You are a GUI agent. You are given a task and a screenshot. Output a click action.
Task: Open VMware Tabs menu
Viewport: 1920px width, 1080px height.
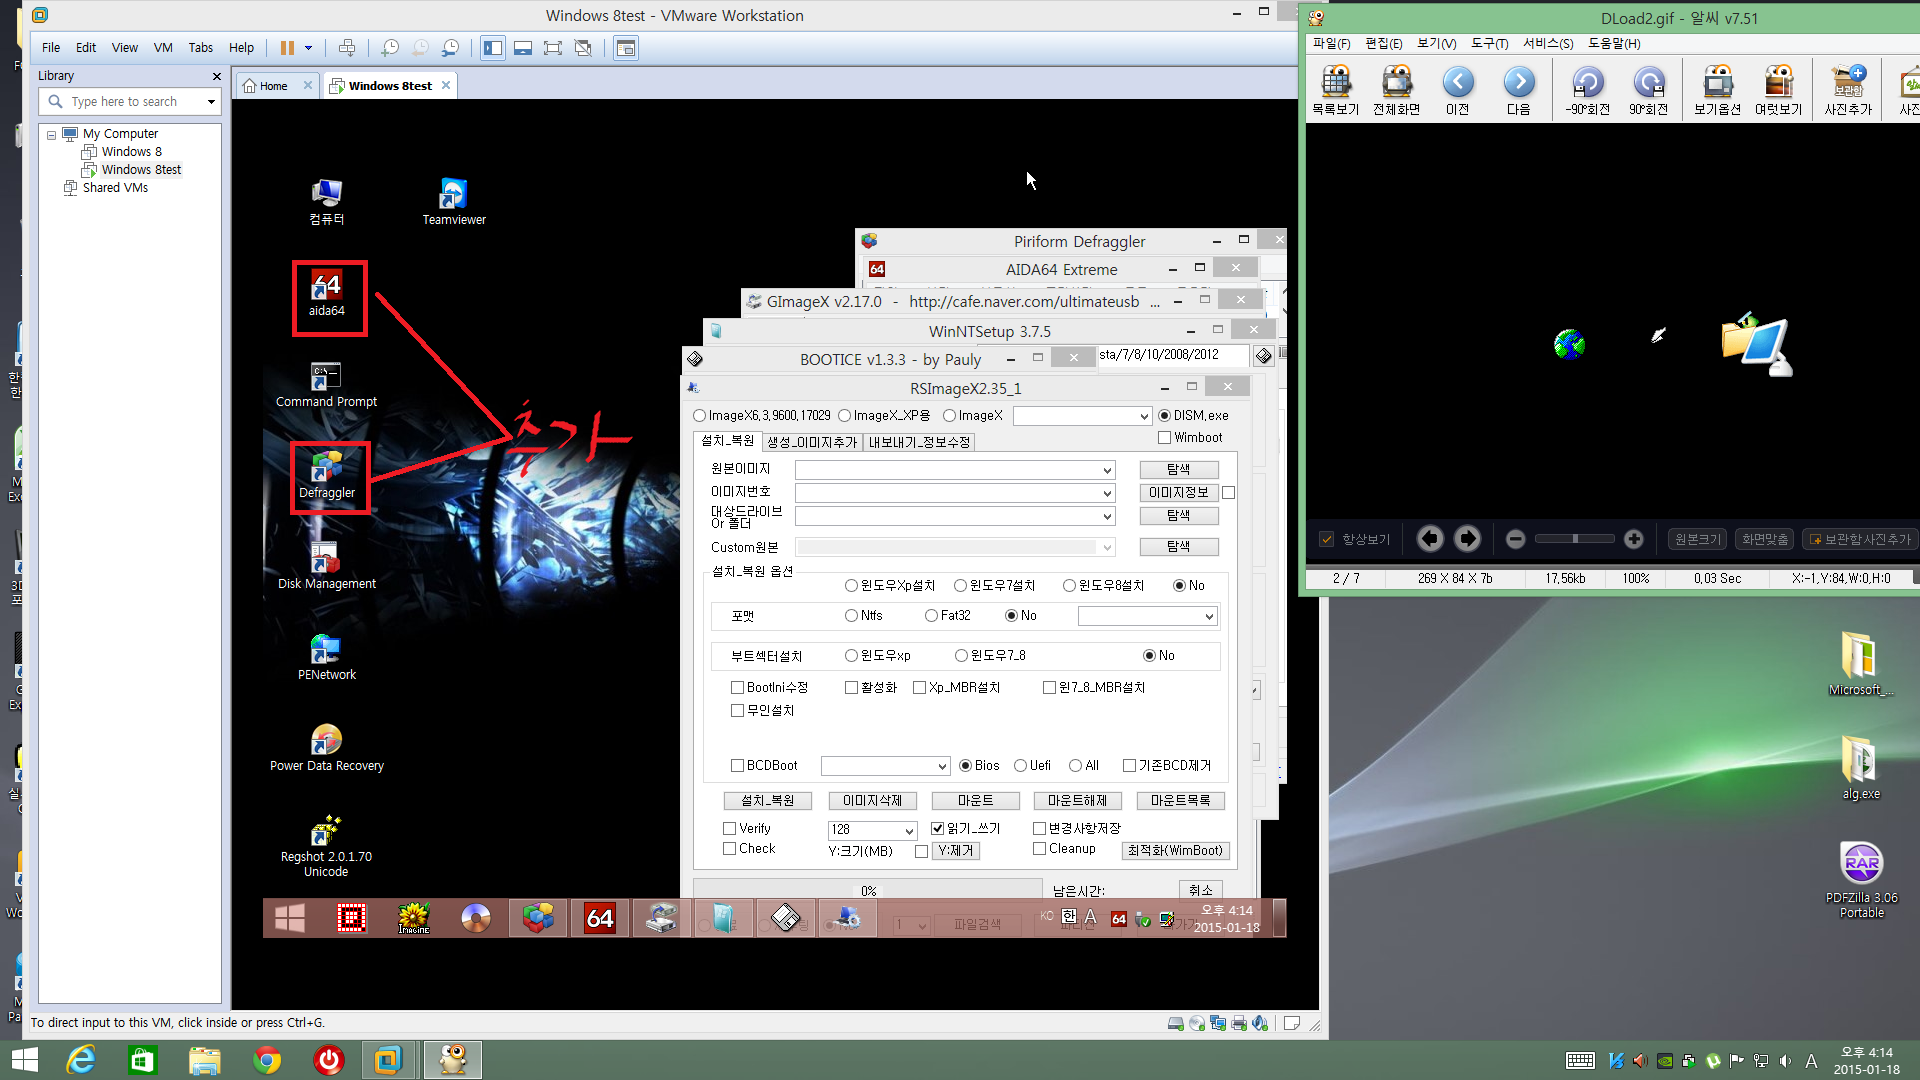(200, 48)
